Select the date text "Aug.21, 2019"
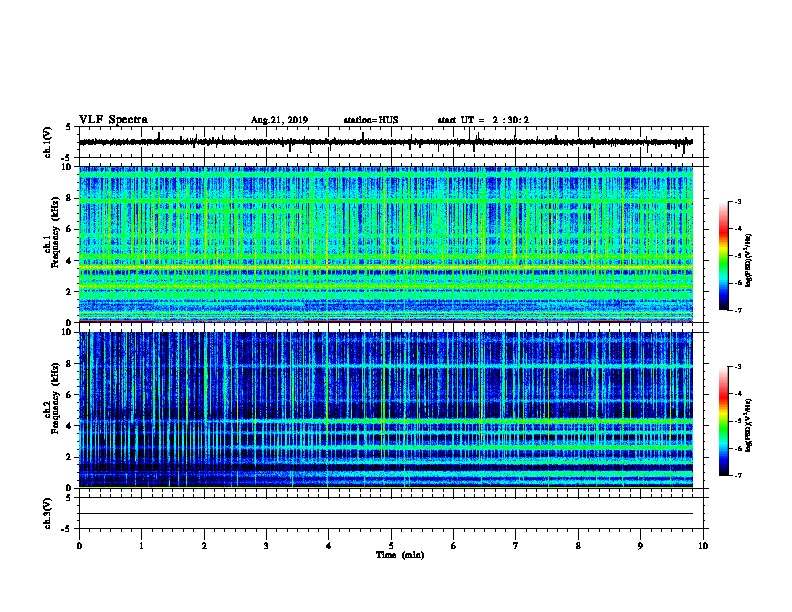The image size is (792, 612). click(279, 120)
